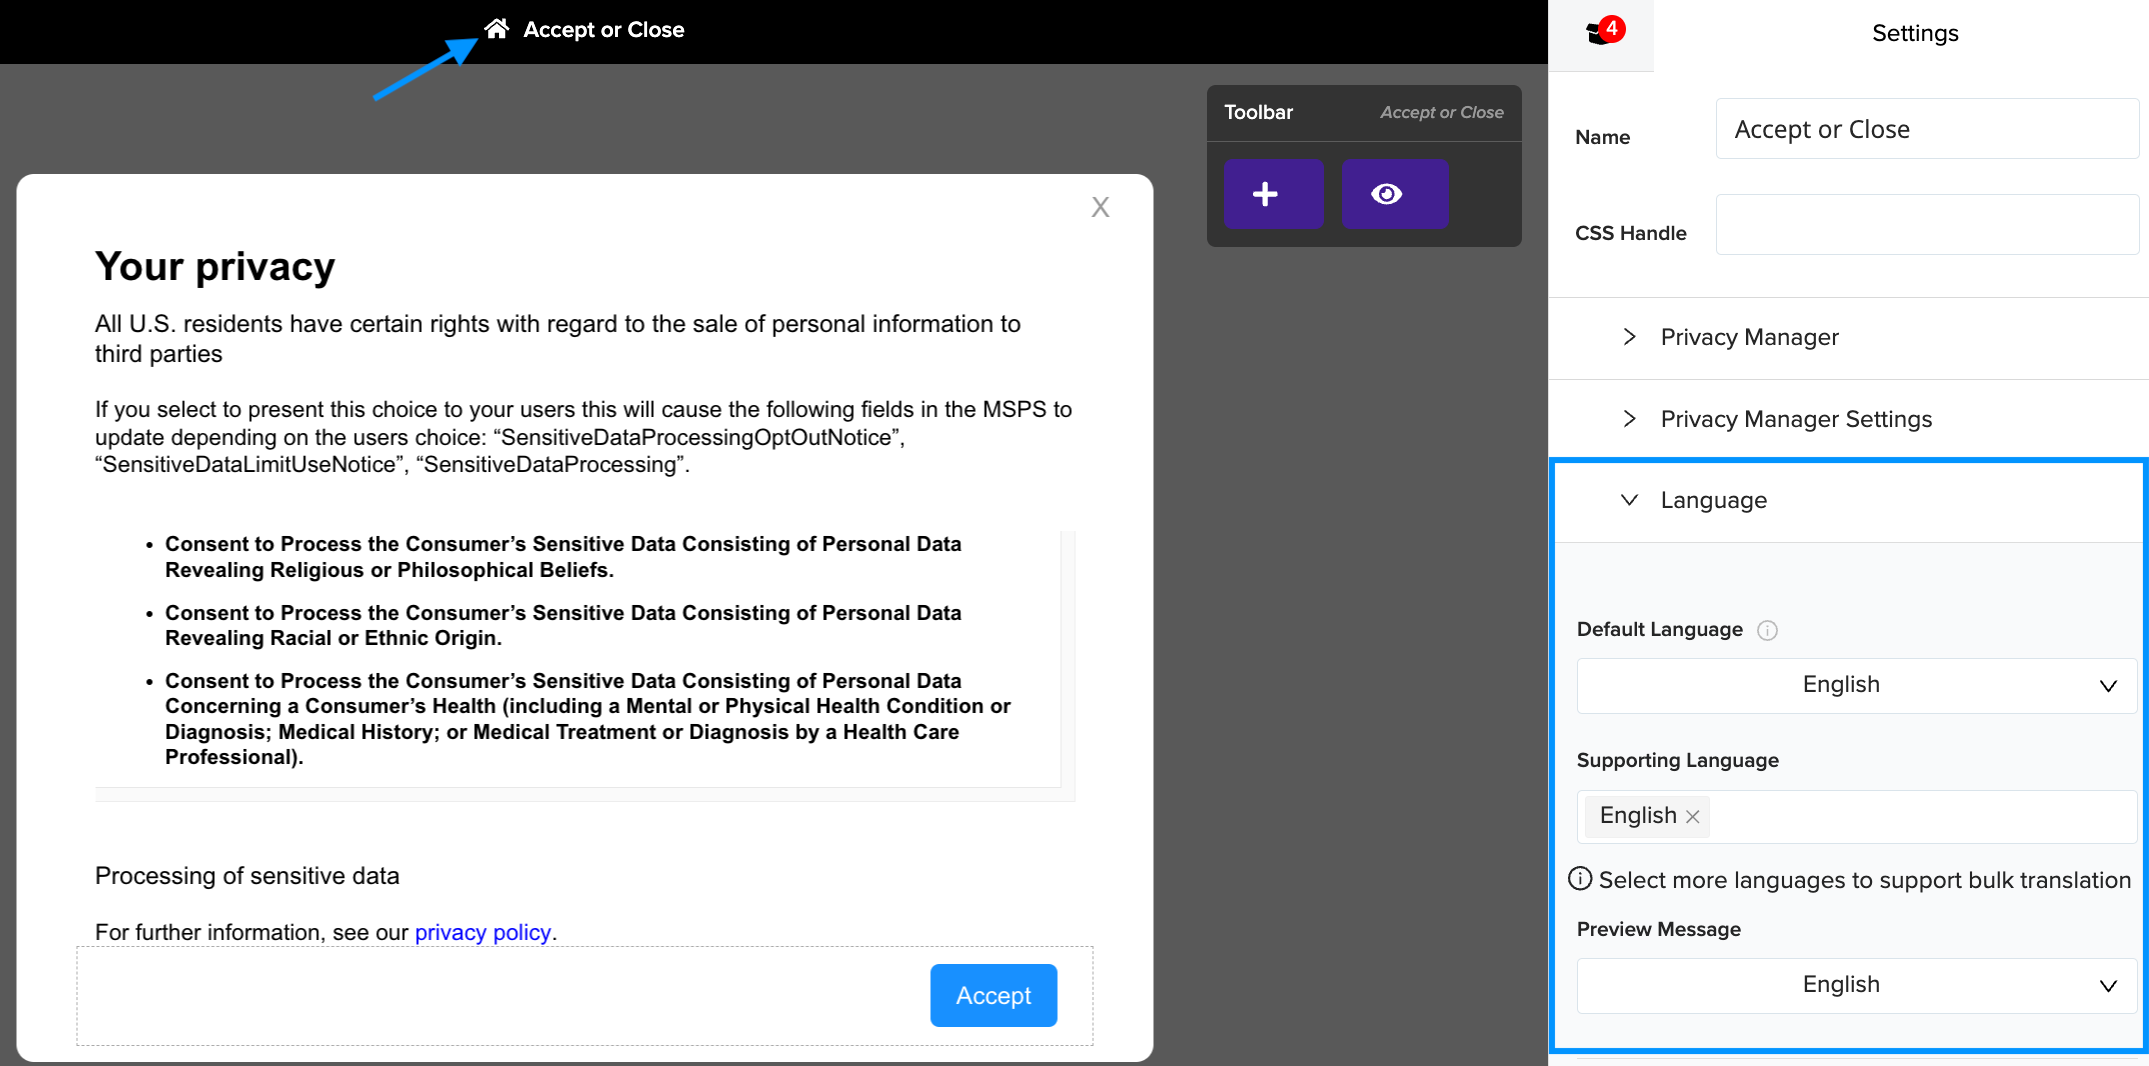Click the home icon in top bar
2149x1066 pixels.
coord(496,29)
